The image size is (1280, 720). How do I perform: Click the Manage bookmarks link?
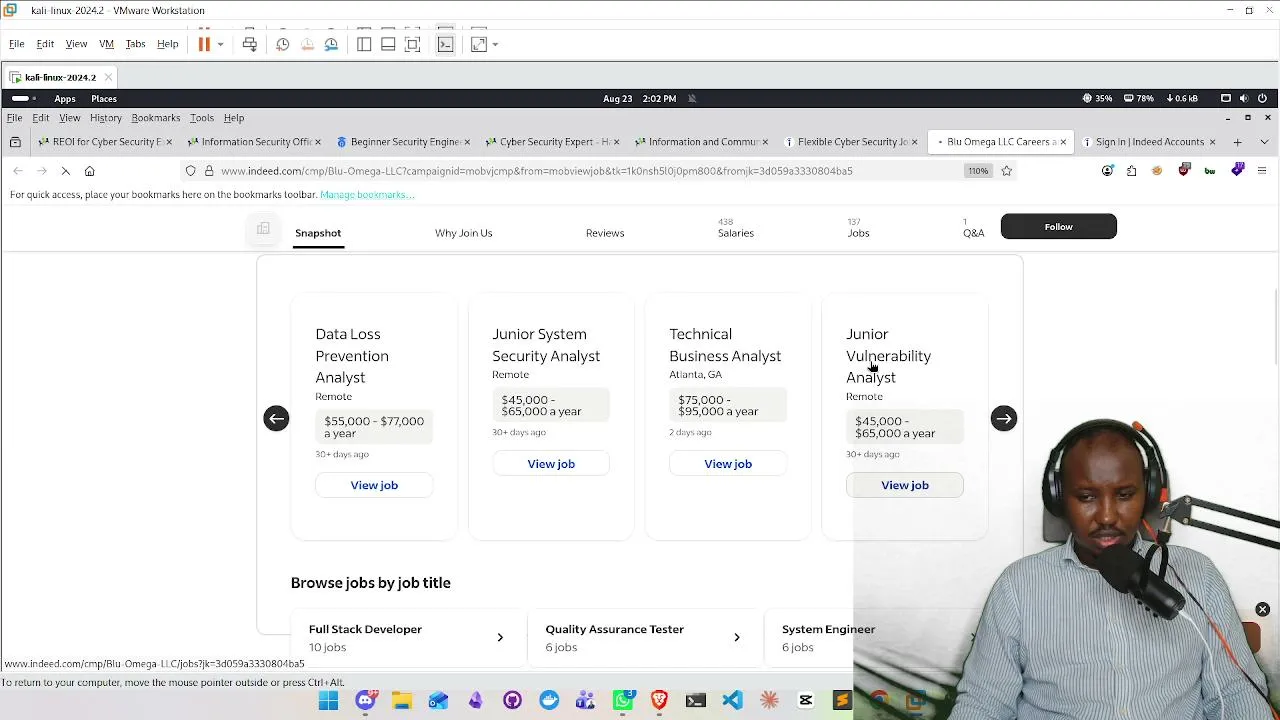coord(367,195)
